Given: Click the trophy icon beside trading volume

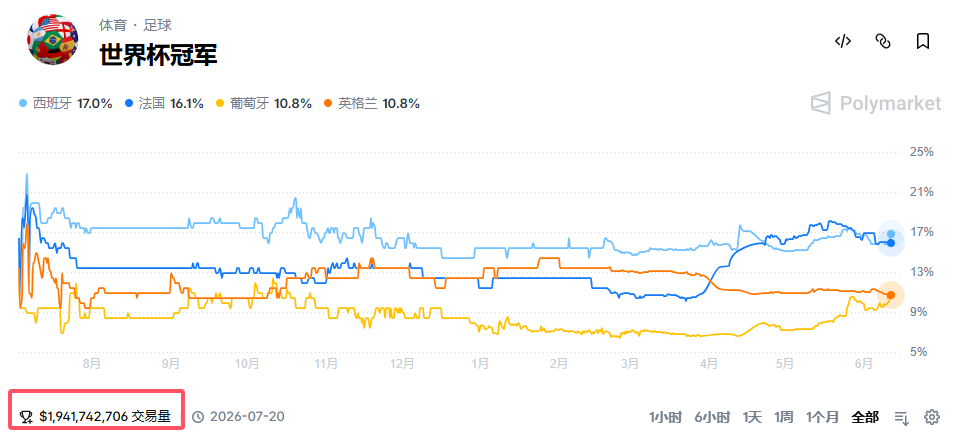Looking at the screenshot, I should coord(26,417).
